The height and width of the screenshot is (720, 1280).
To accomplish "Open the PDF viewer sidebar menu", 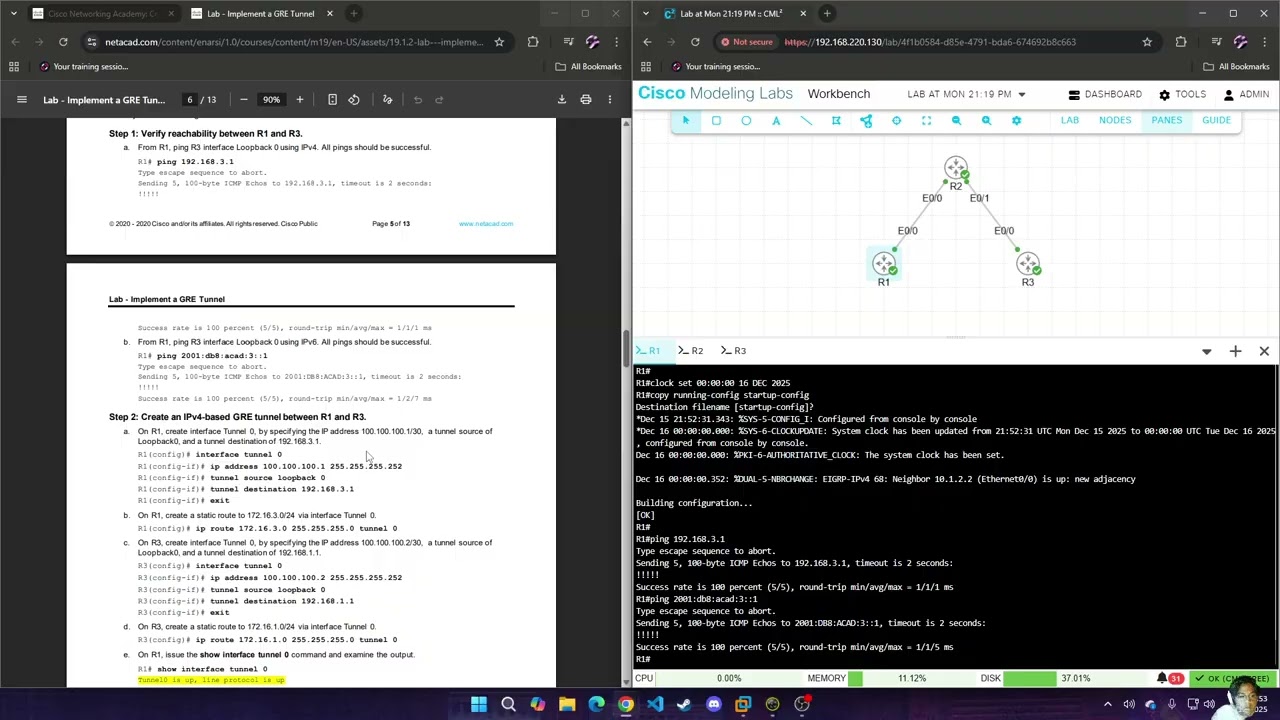I will [x=21, y=99].
